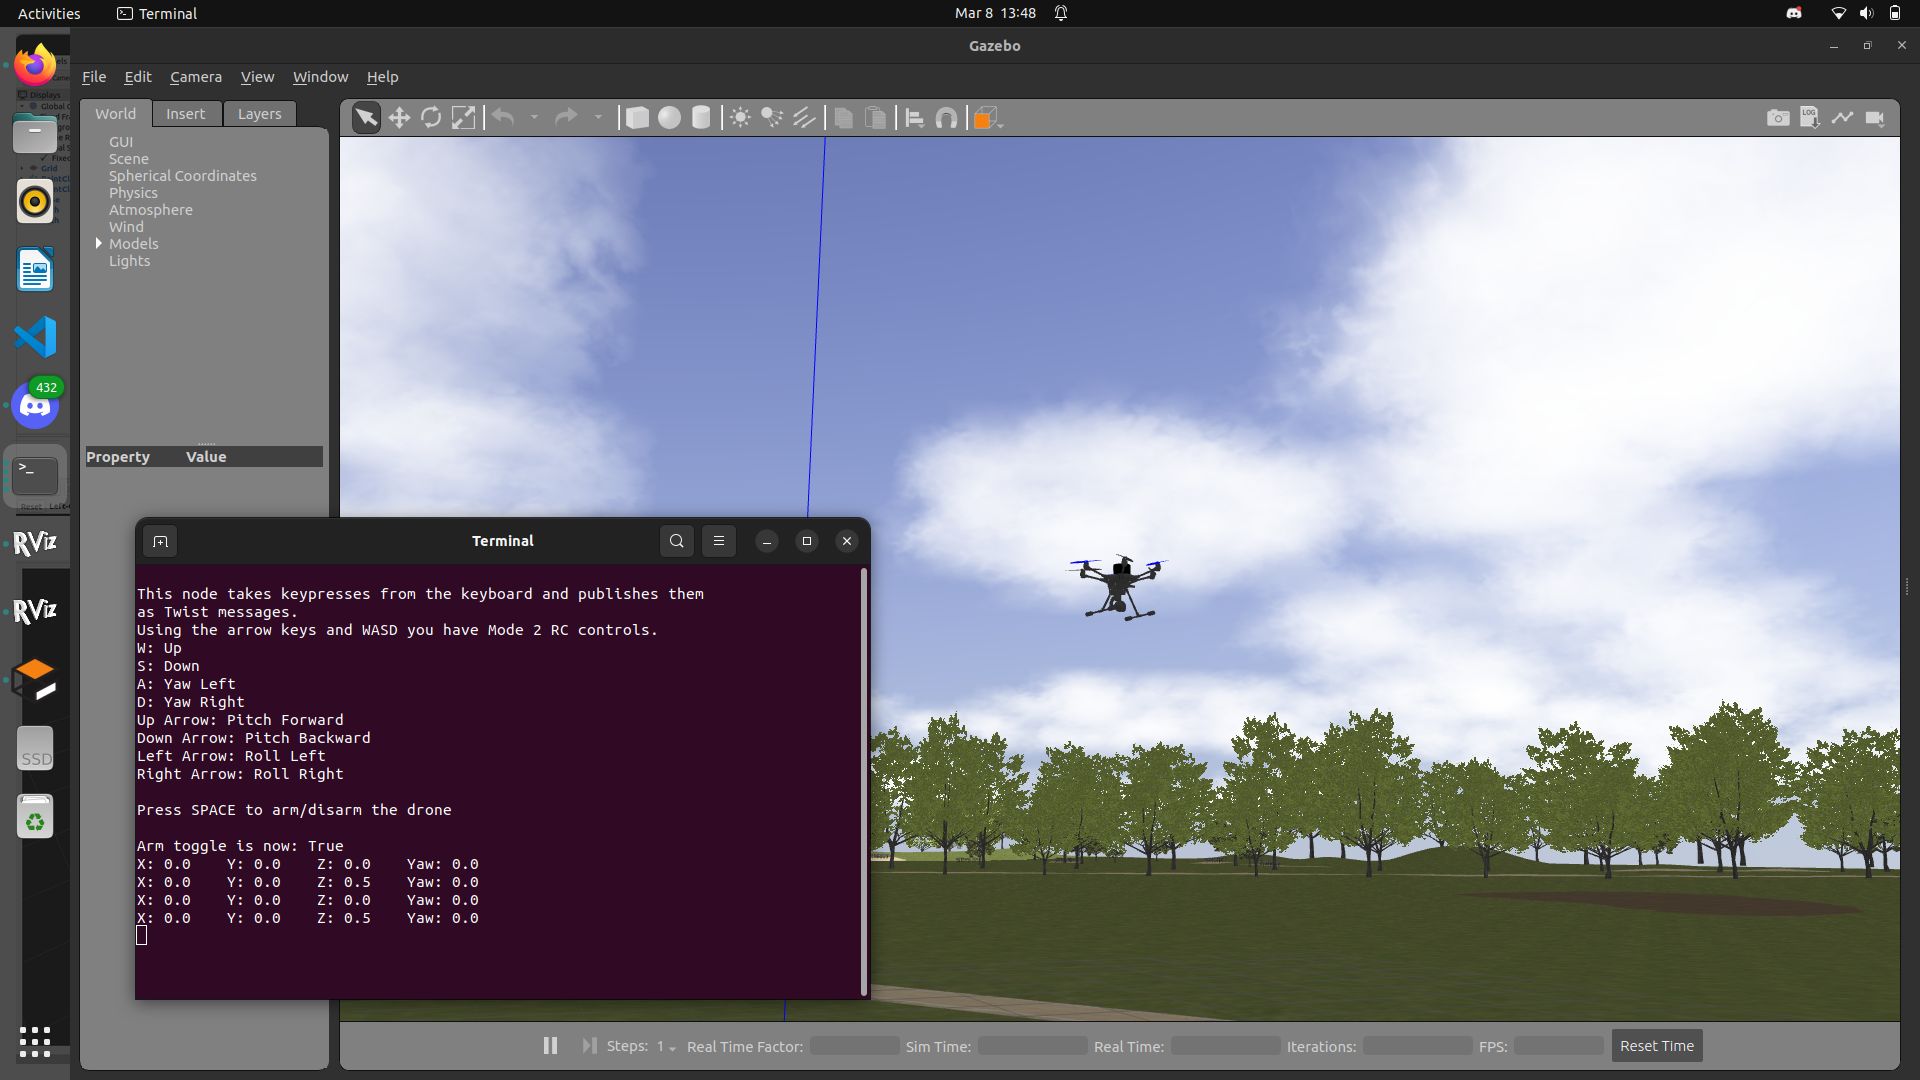Screen dimensions: 1920x1080
Task: Open the Plot utility icon
Action: (x=1842, y=118)
